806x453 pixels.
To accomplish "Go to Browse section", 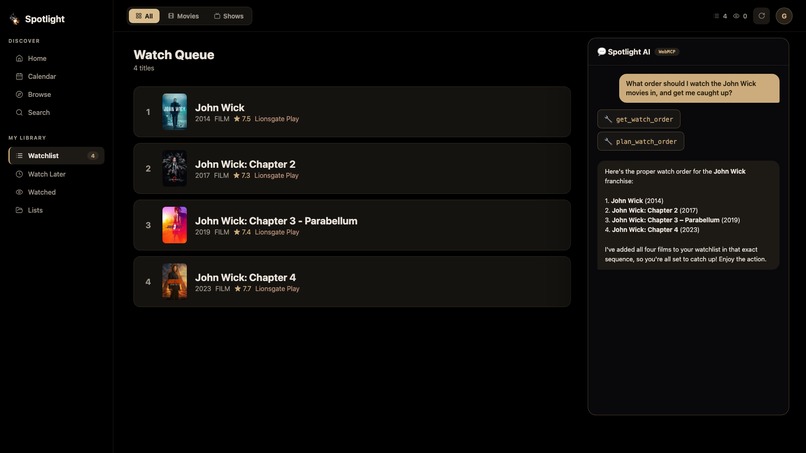I will 56,94.
